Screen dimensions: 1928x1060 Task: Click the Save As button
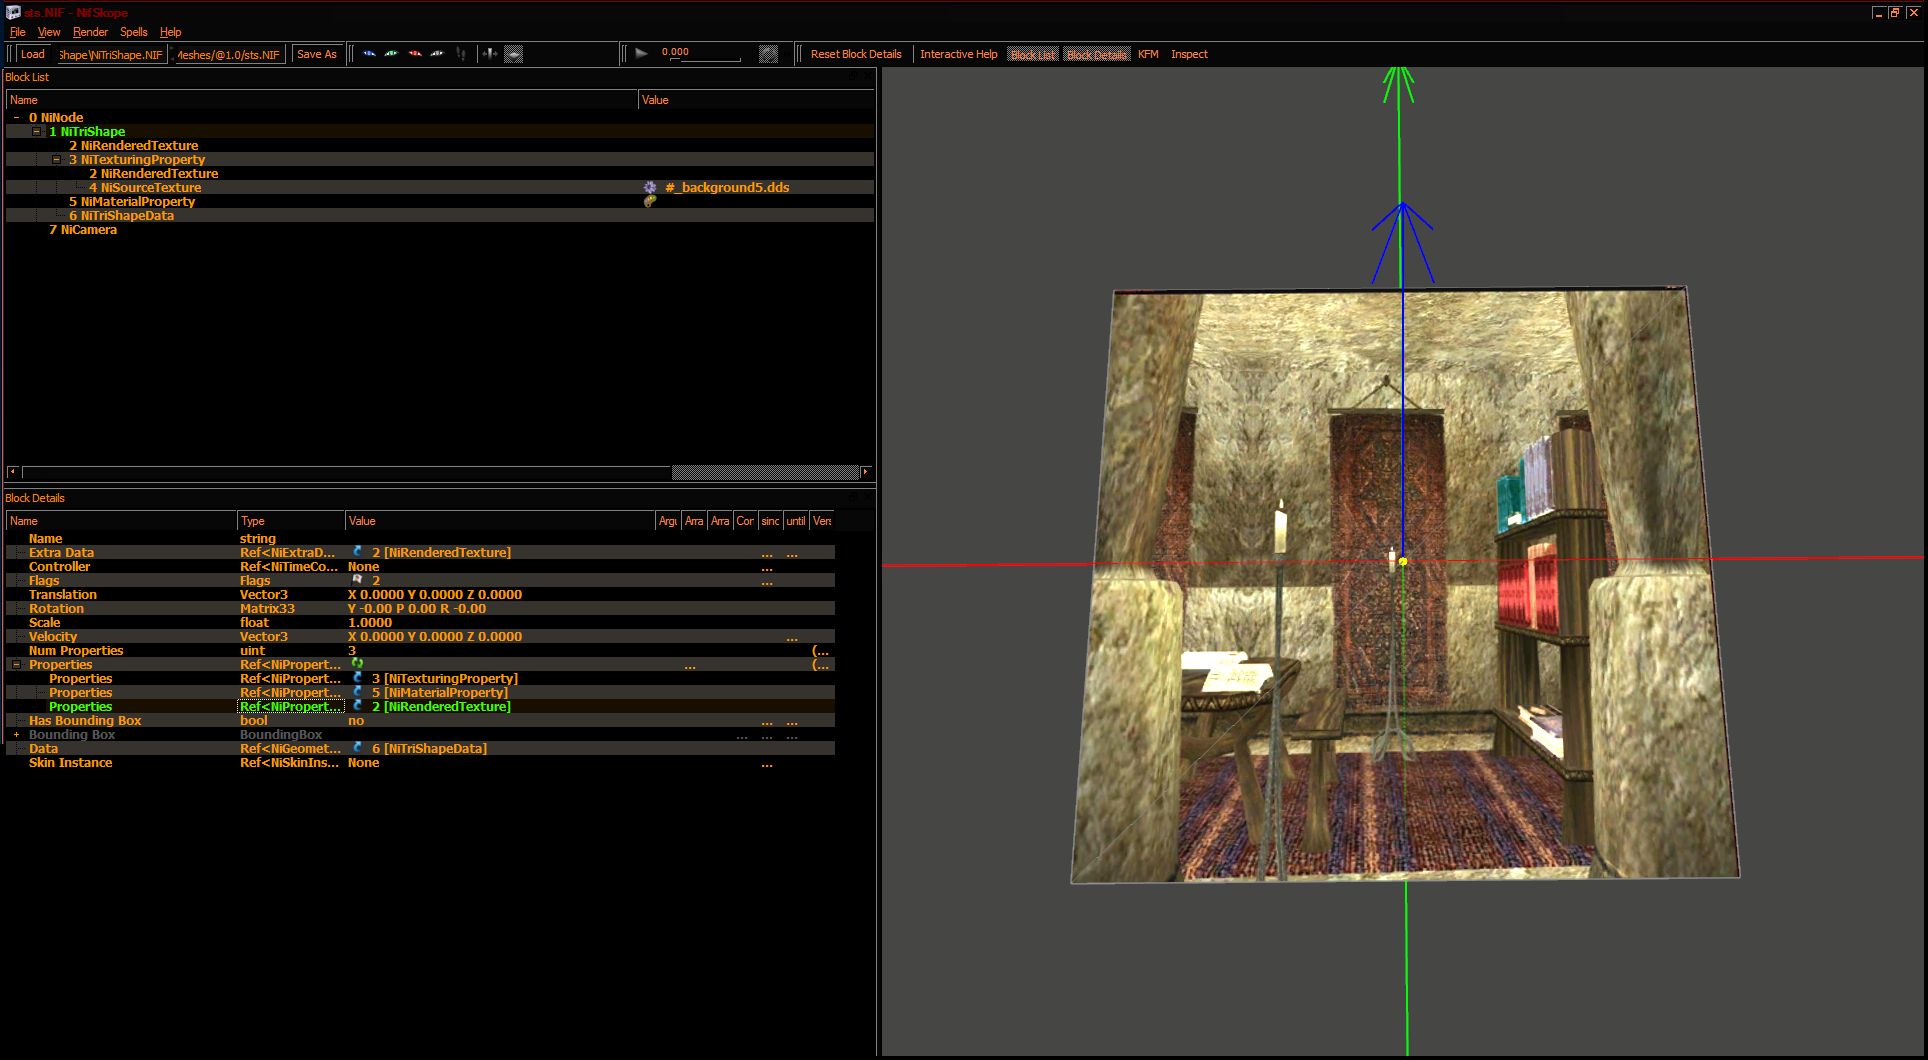tap(317, 54)
